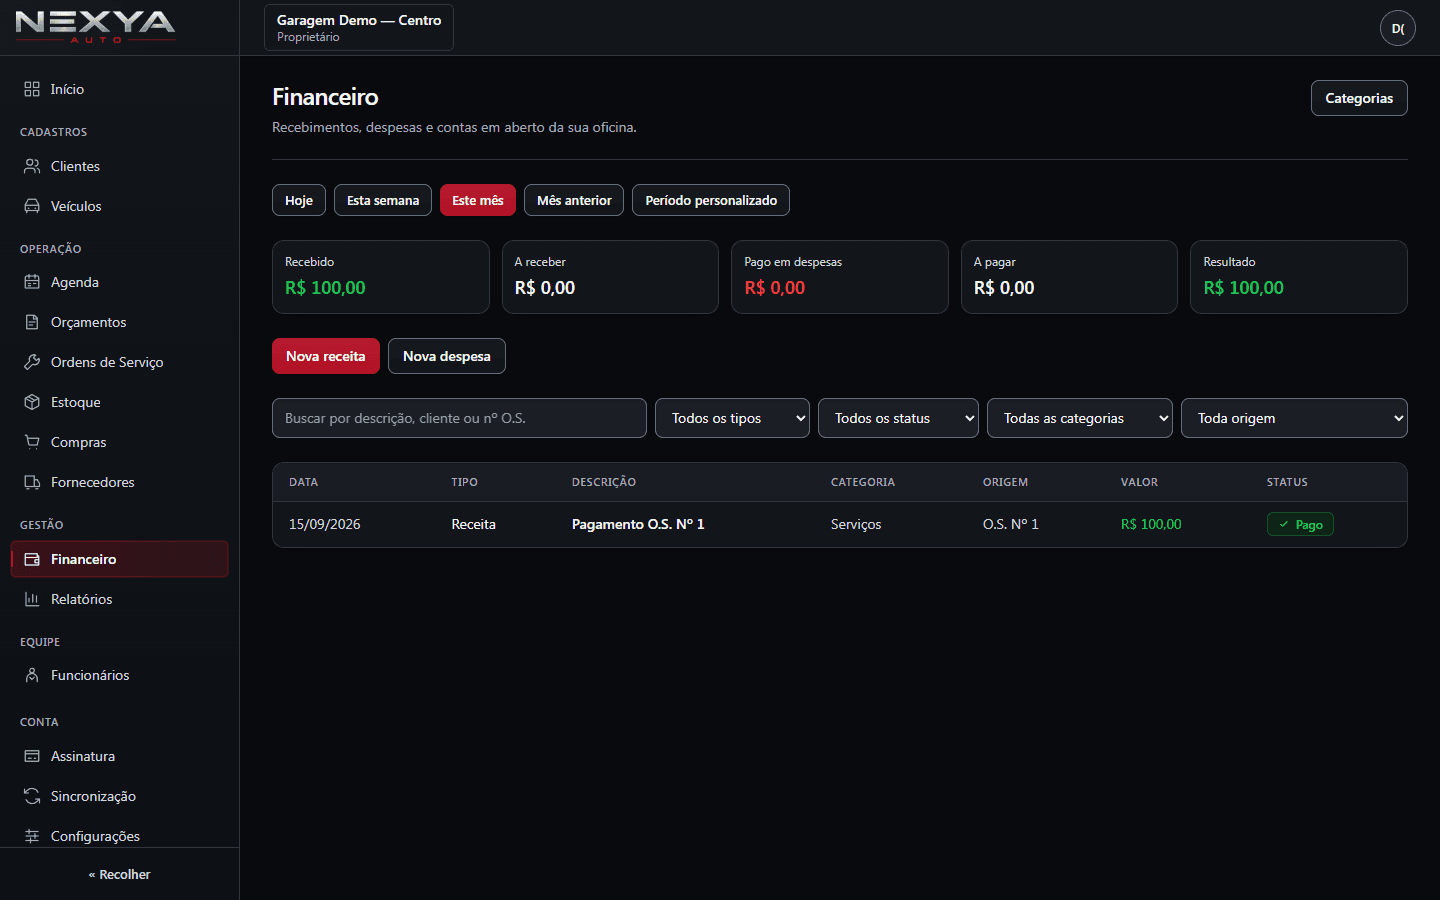Select the Hoje period filter
Viewport: 1440px width, 900px height.
pos(299,200)
